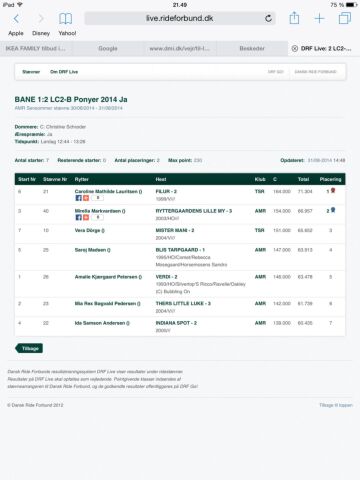Switch to the Google tab
The height and width of the screenshot is (480, 360).
point(108,48)
